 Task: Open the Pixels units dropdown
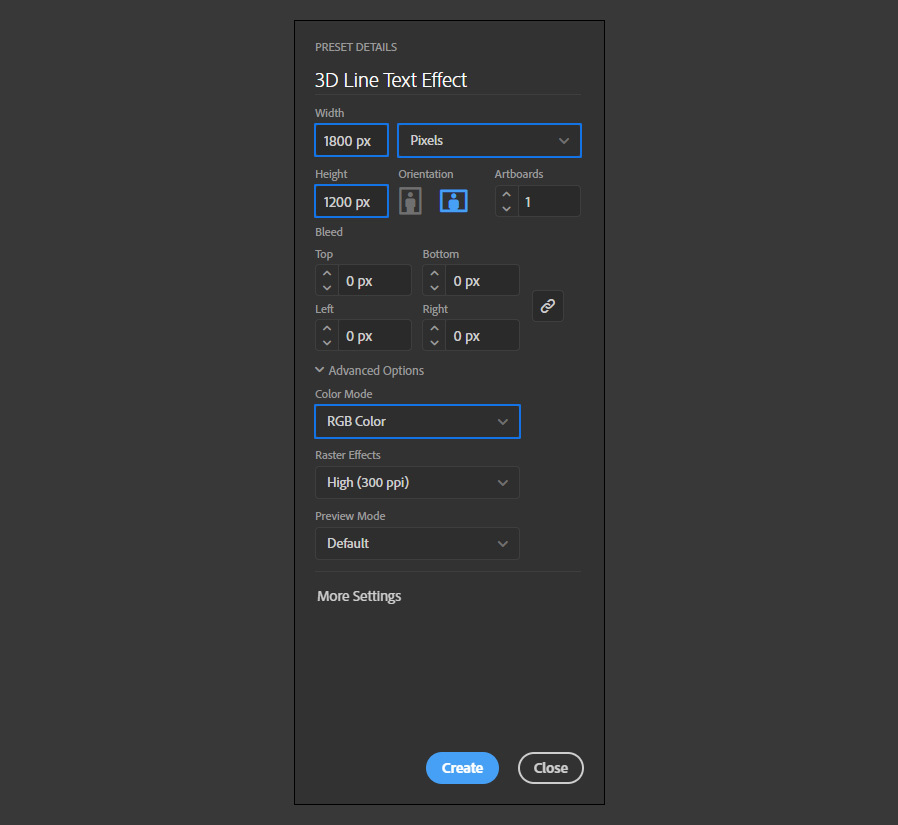(489, 140)
